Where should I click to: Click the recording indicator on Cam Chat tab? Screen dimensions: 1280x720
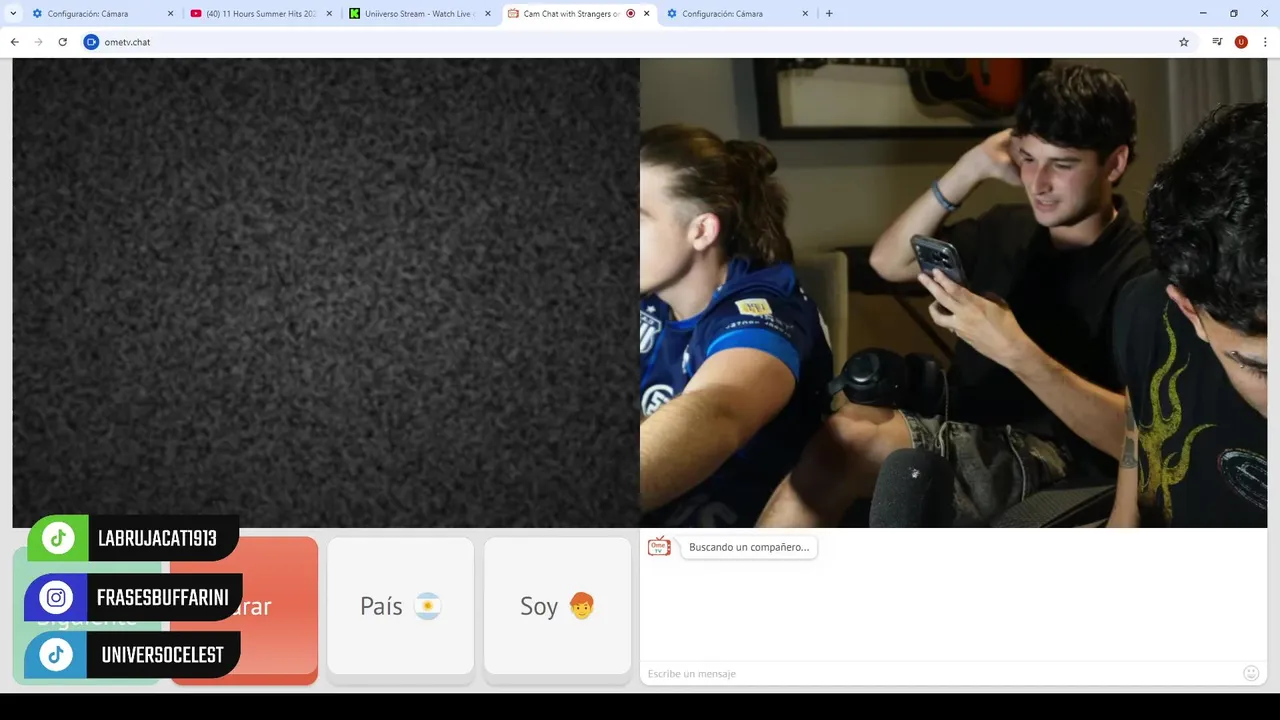(630, 14)
